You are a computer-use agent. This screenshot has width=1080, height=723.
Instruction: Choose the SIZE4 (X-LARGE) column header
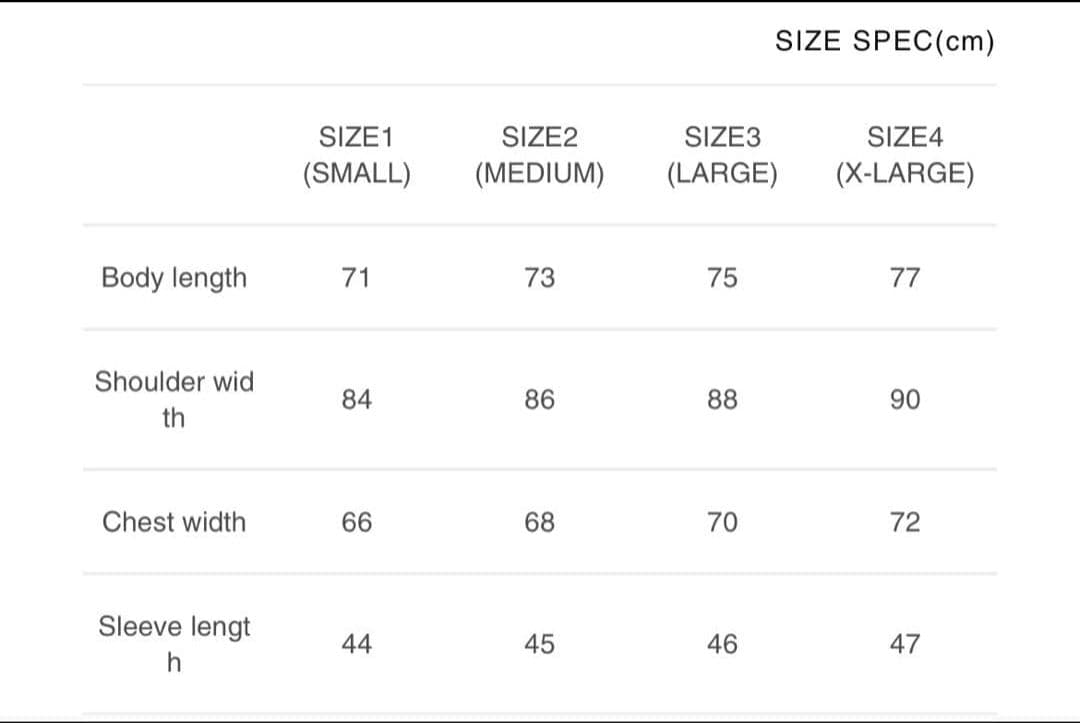click(x=904, y=155)
